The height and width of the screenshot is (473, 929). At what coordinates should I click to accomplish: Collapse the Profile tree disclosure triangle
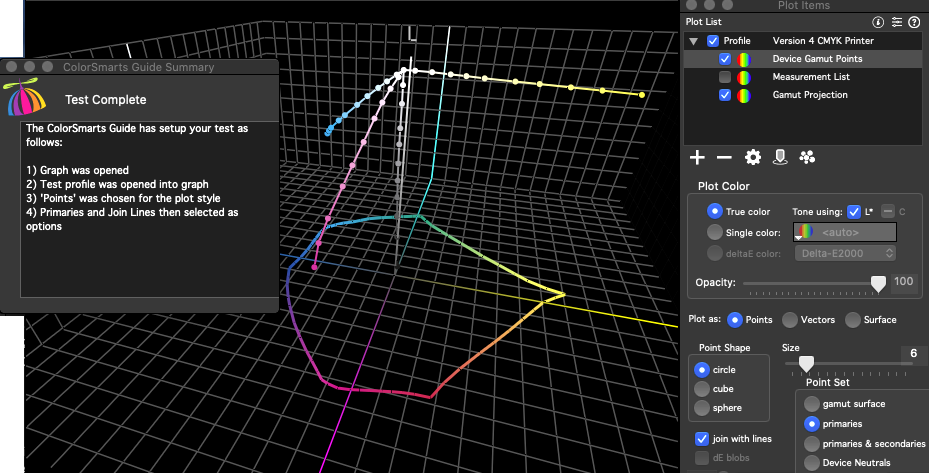[x=692, y=41]
